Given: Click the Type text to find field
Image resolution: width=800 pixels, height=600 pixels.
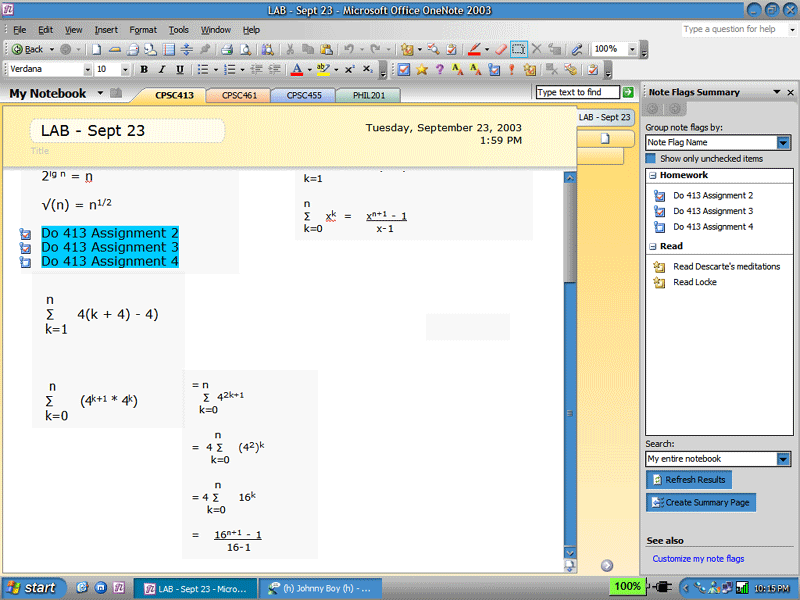Looking at the screenshot, I should point(577,92).
